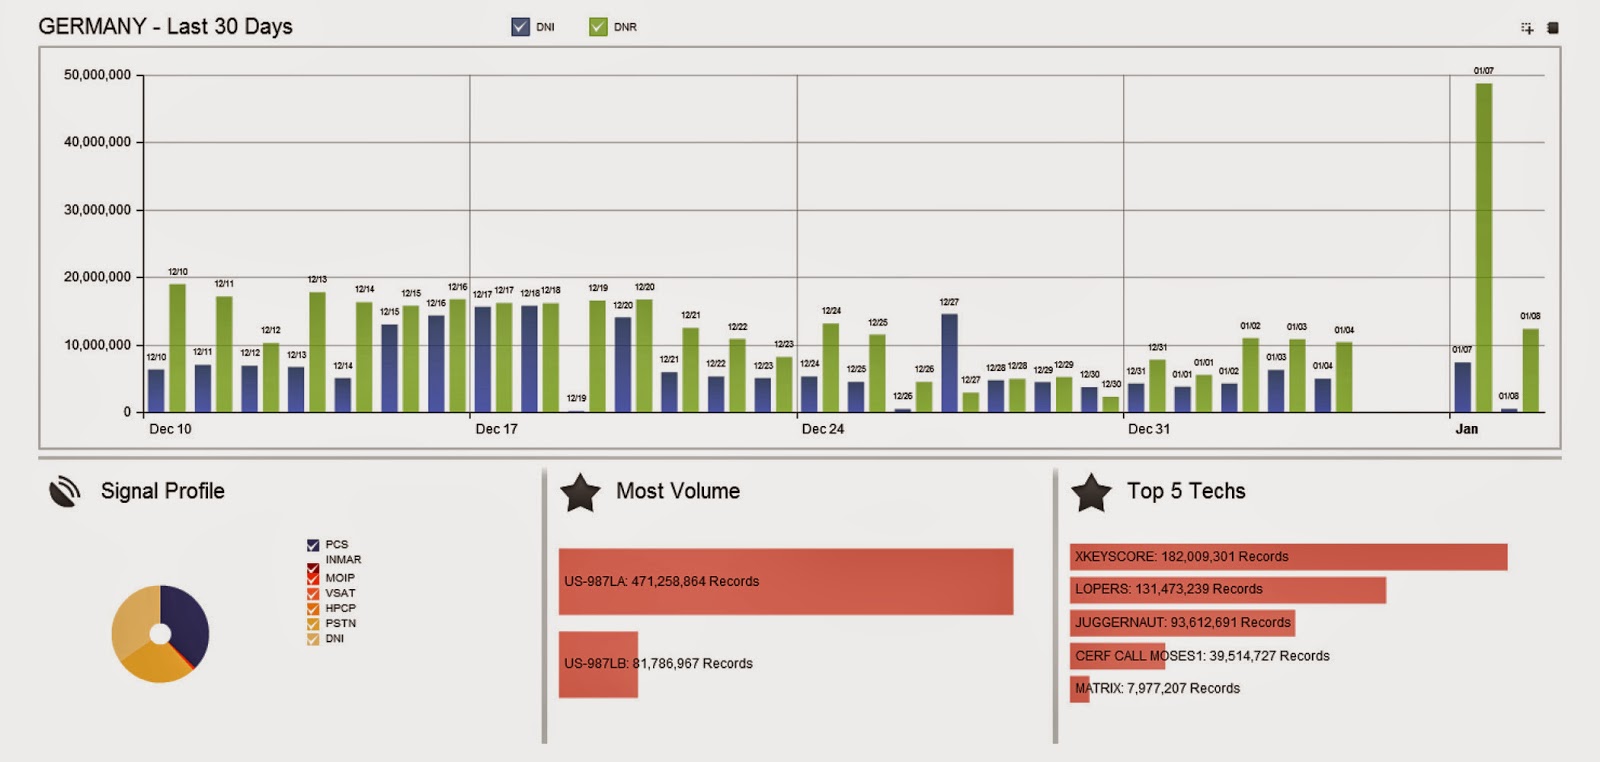
Task: Click the JUGGERNAUT records bar
Action: pyautogui.click(x=1182, y=623)
